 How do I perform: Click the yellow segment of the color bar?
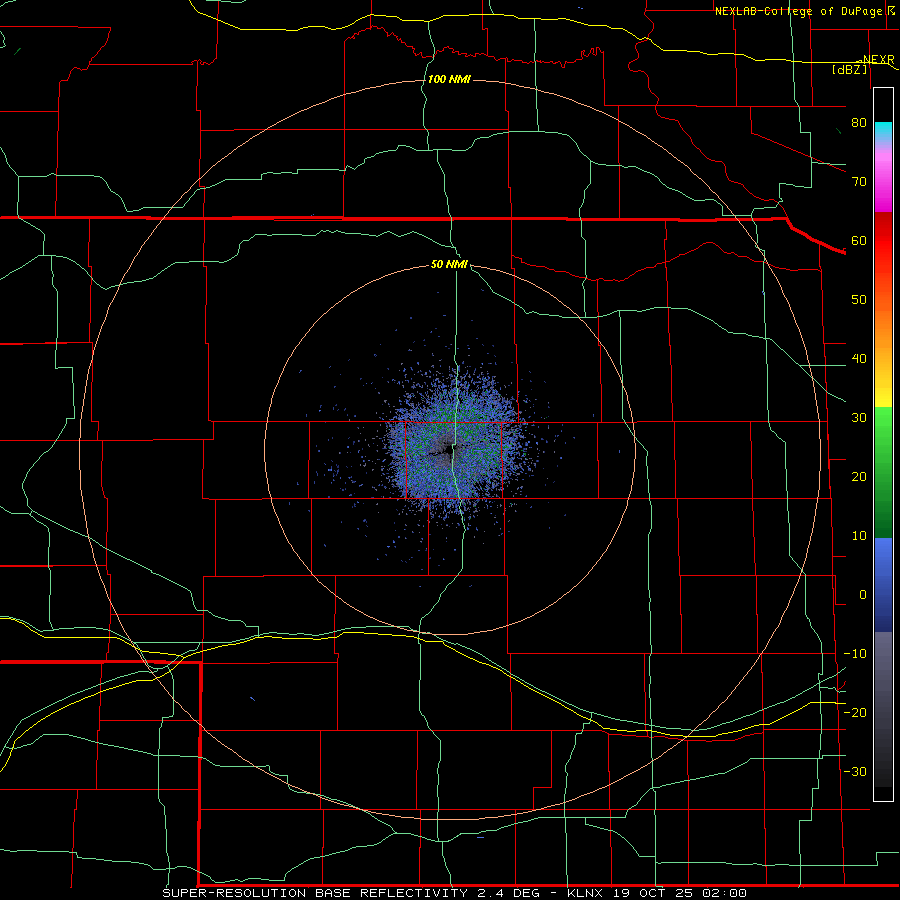[x=883, y=396]
